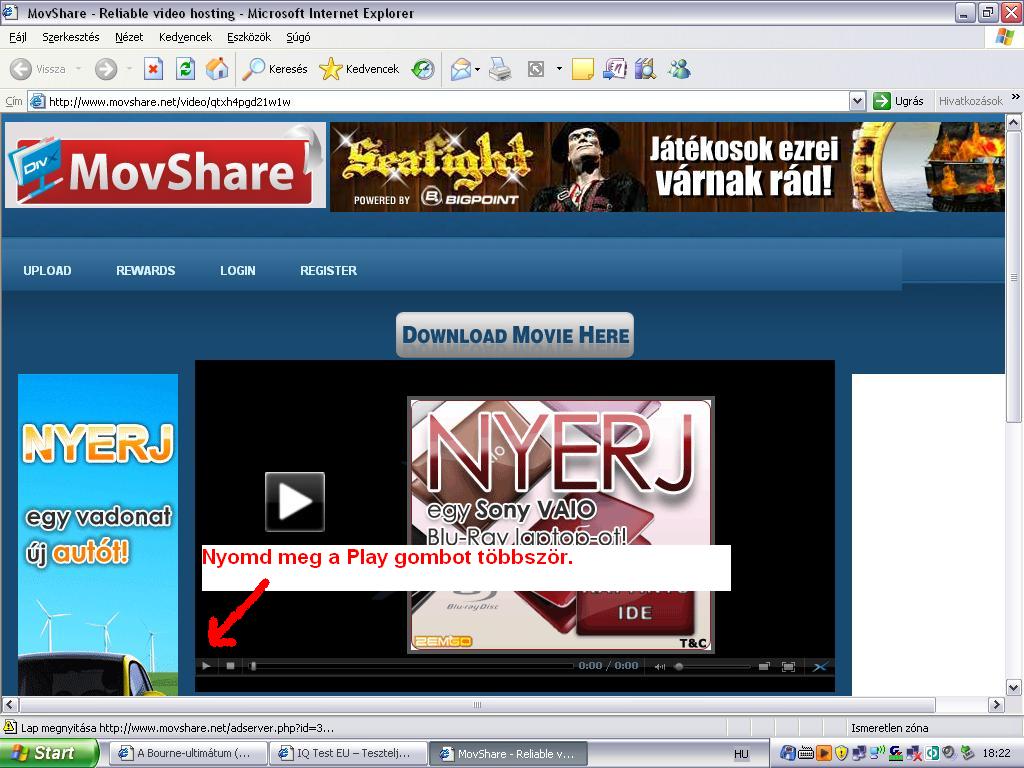Viewport: 1024px width, 768px height.
Task: Click the horizontal scrollbar right arrow
Action: click(996, 705)
